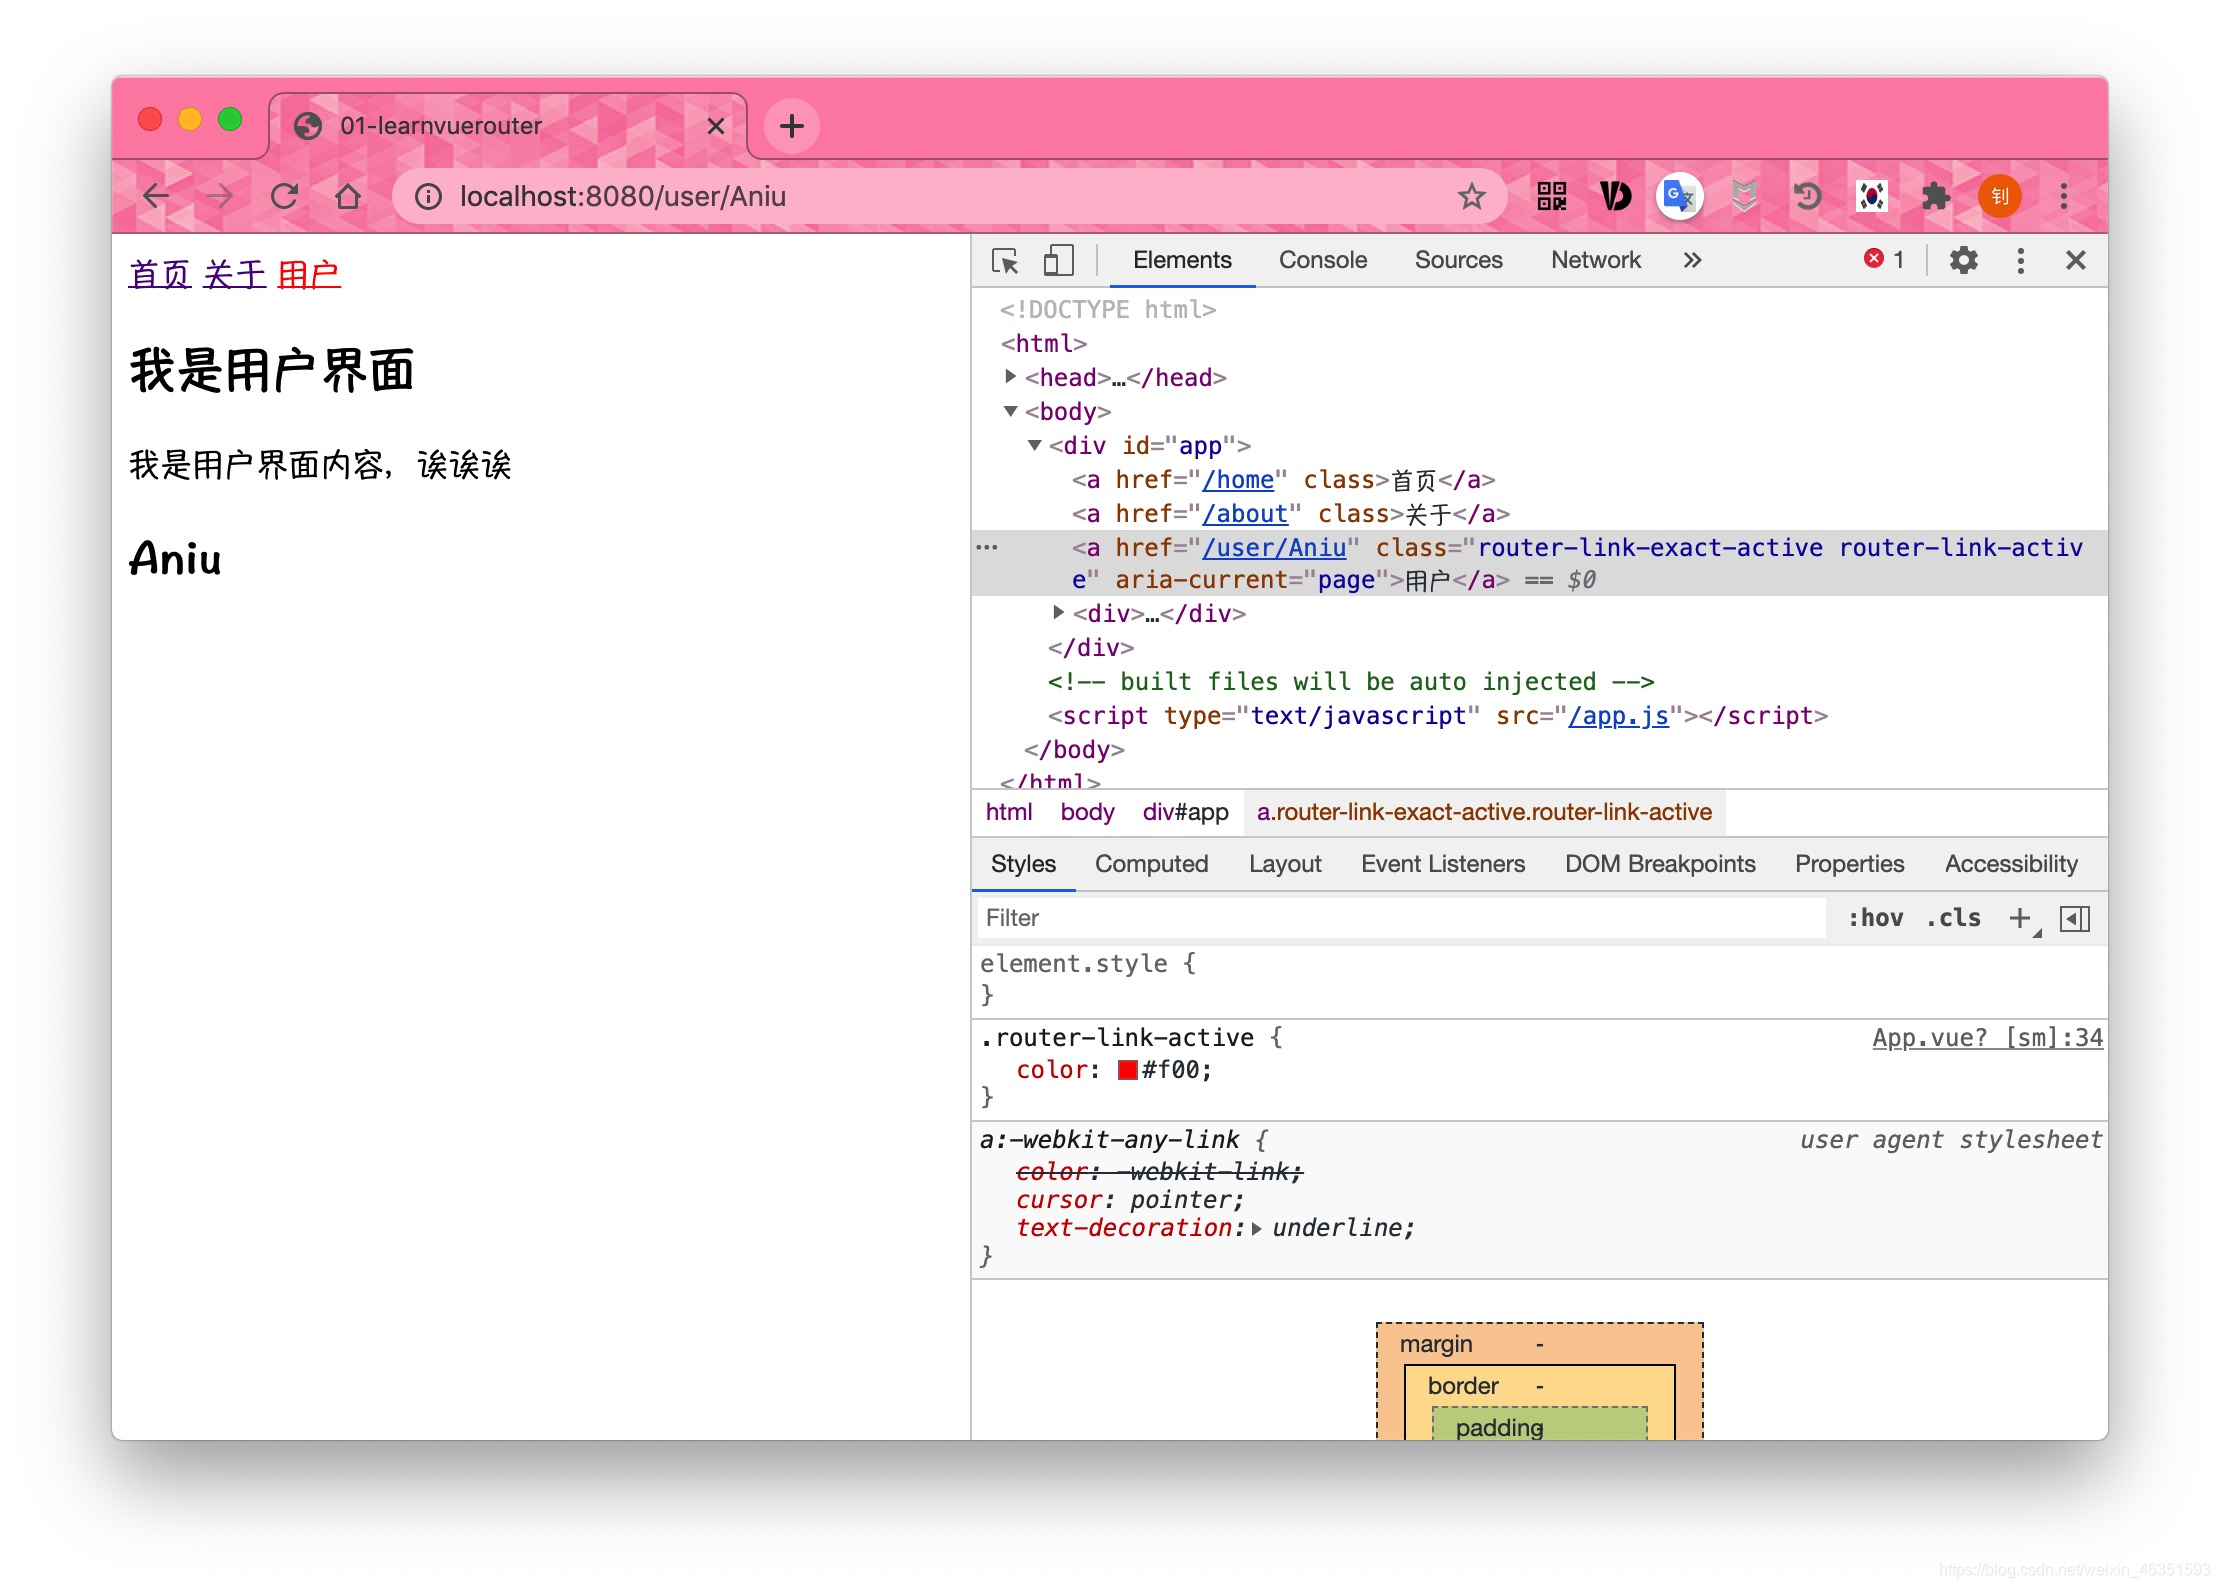Image resolution: width=2220 pixels, height=1588 pixels.
Task: Open the history clock extension icon
Action: point(1807,196)
